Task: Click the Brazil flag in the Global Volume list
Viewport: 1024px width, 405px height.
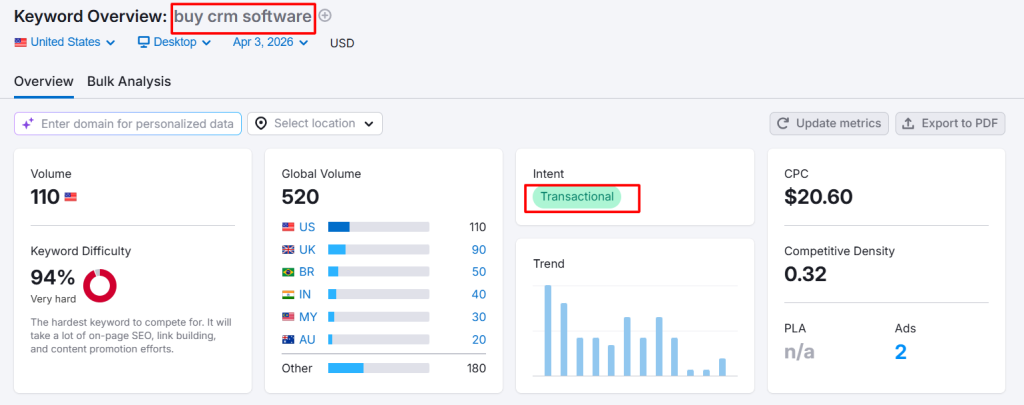Action: [x=288, y=272]
